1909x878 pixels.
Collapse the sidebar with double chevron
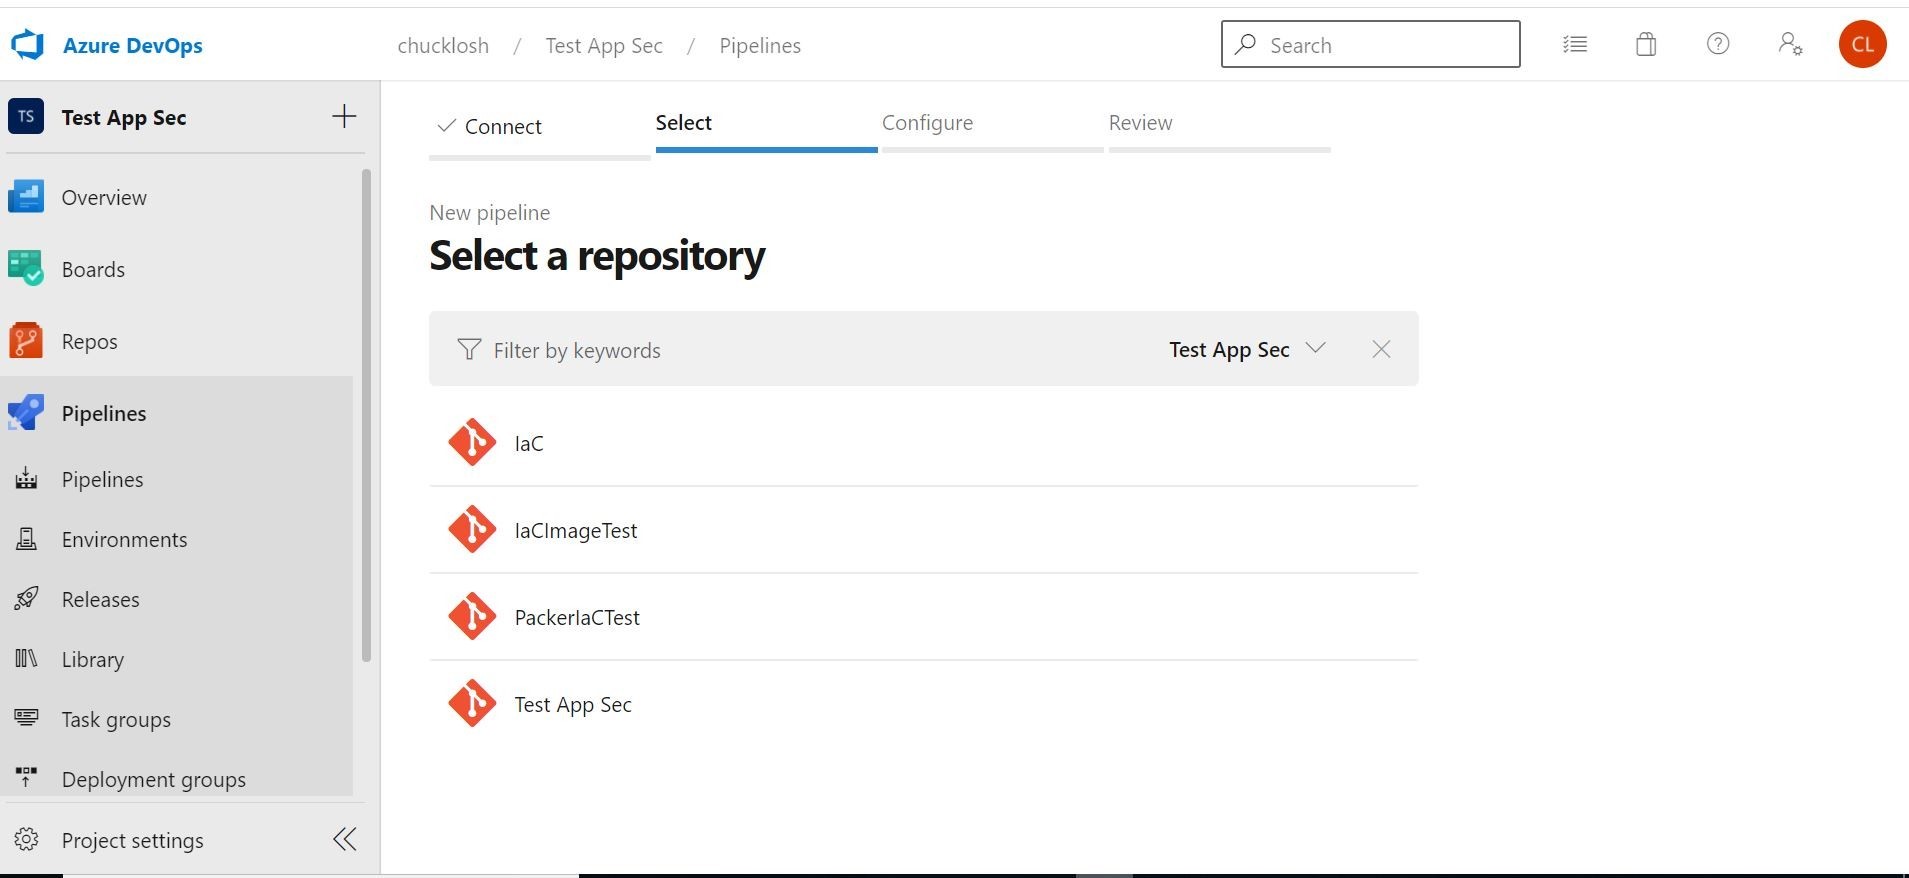[345, 839]
